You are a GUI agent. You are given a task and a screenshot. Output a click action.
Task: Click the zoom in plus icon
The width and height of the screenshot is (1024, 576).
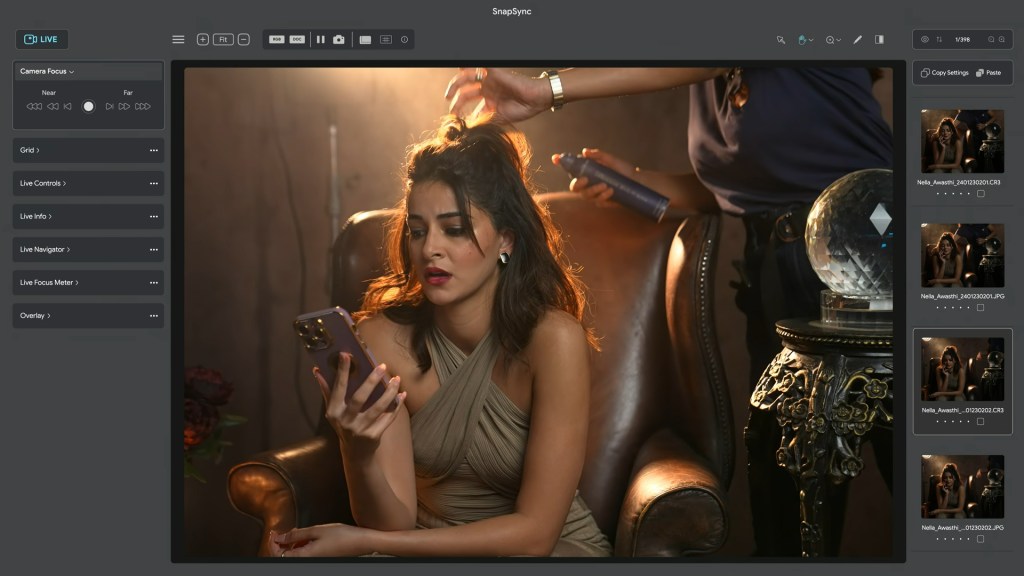click(x=203, y=40)
